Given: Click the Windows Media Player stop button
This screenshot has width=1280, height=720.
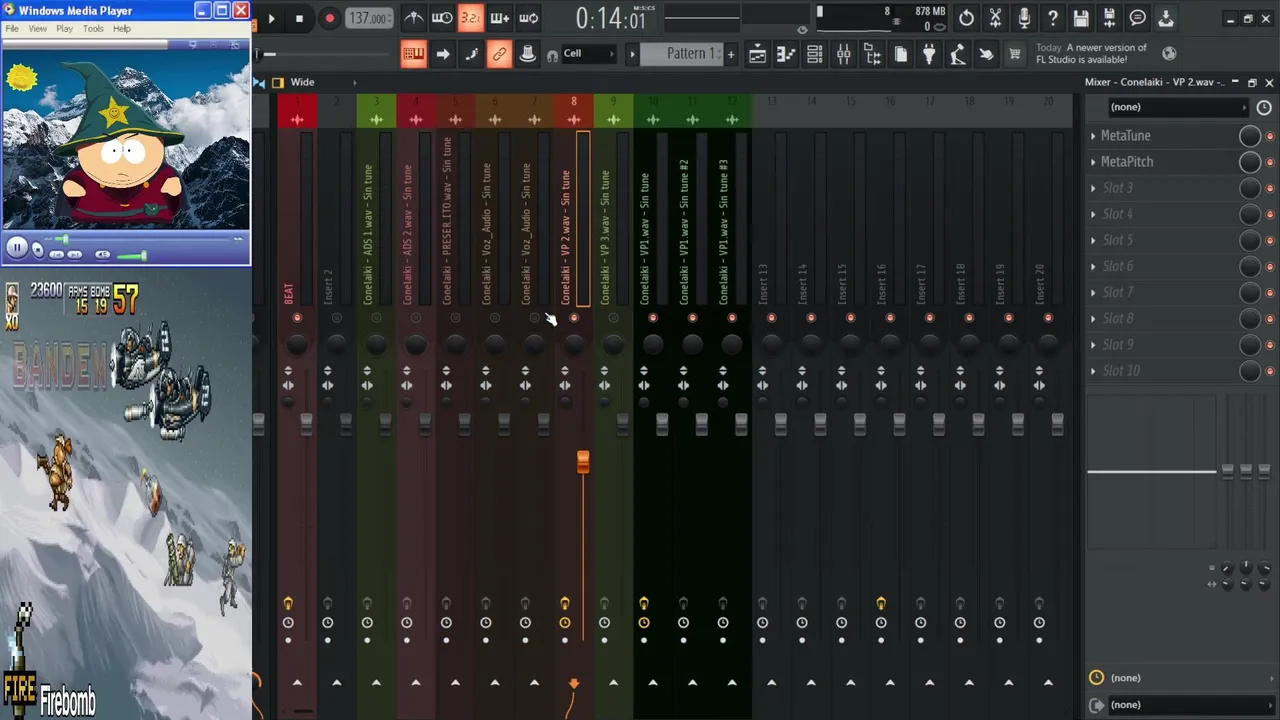Looking at the screenshot, I should point(37,249).
